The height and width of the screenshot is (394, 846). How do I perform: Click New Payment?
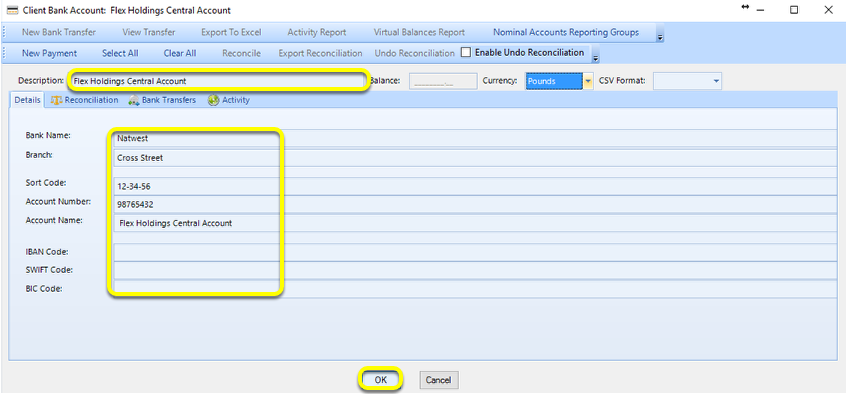[x=49, y=53]
